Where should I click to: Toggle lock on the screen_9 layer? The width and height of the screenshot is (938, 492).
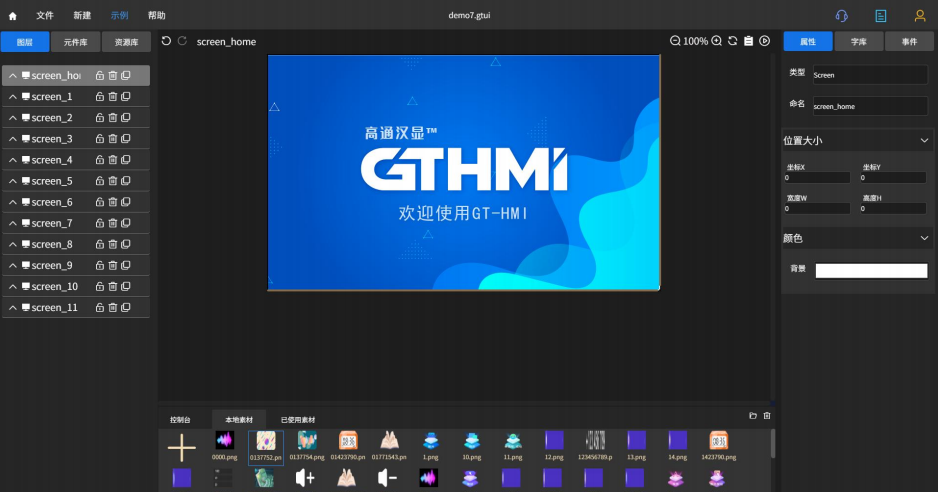(x=100, y=265)
